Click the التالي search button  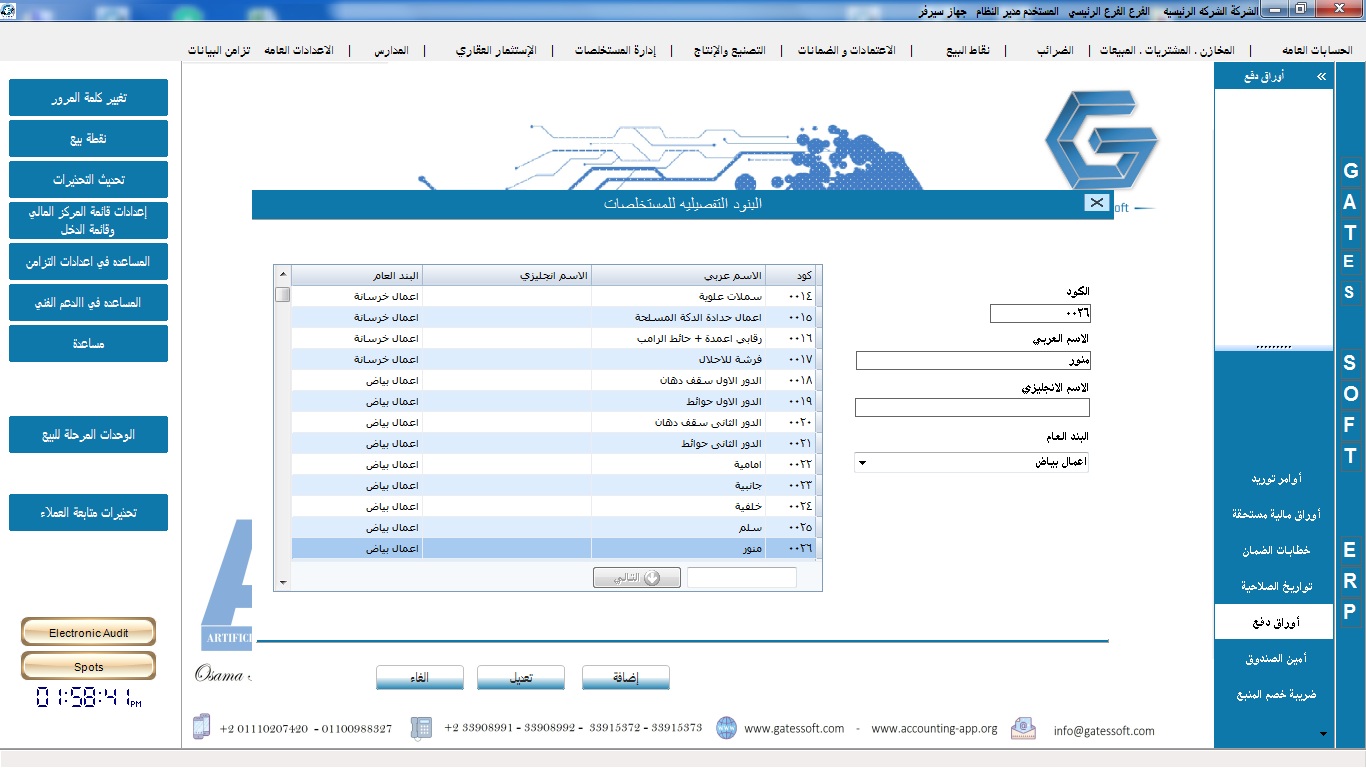(x=637, y=578)
